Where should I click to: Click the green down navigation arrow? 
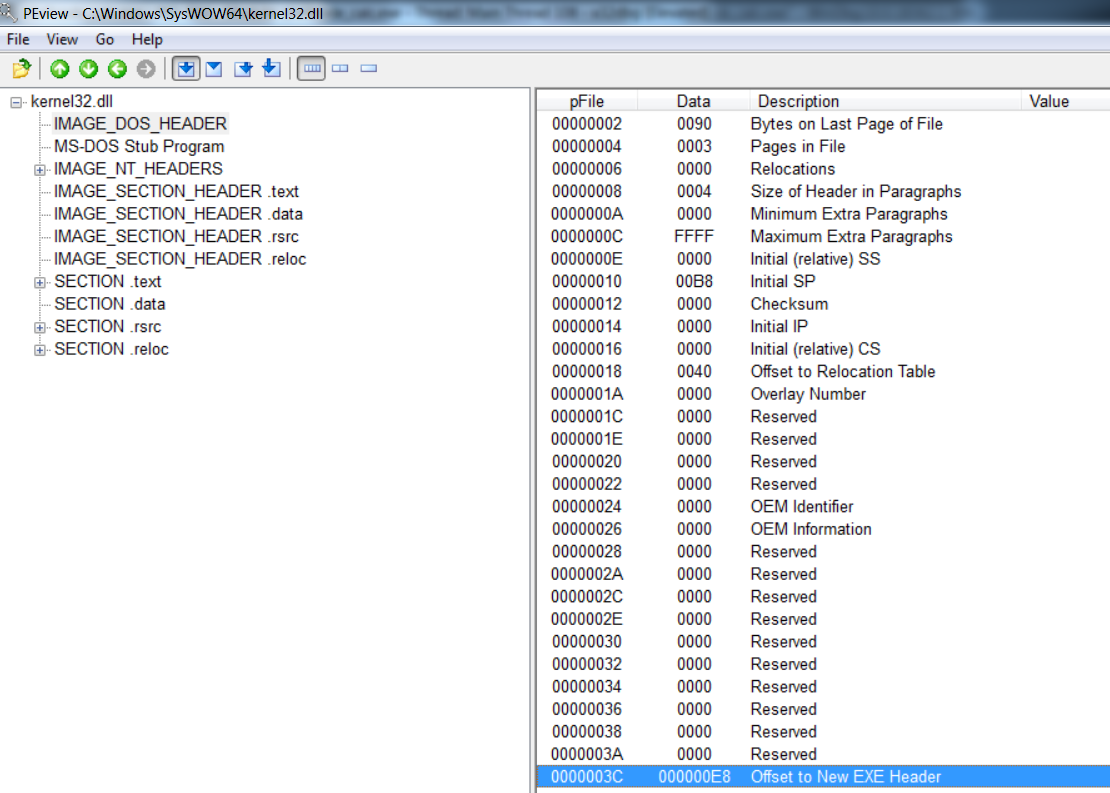87,68
